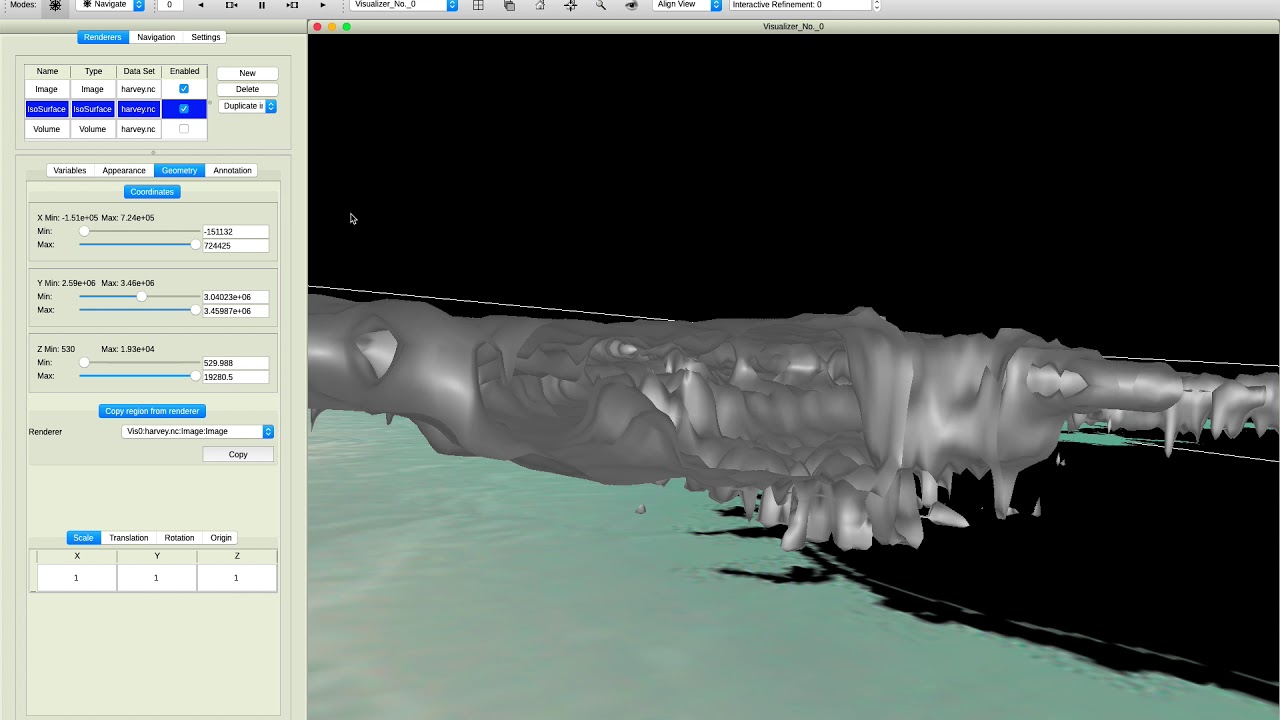
Task: Open the Variables tab
Action: [x=70, y=171]
